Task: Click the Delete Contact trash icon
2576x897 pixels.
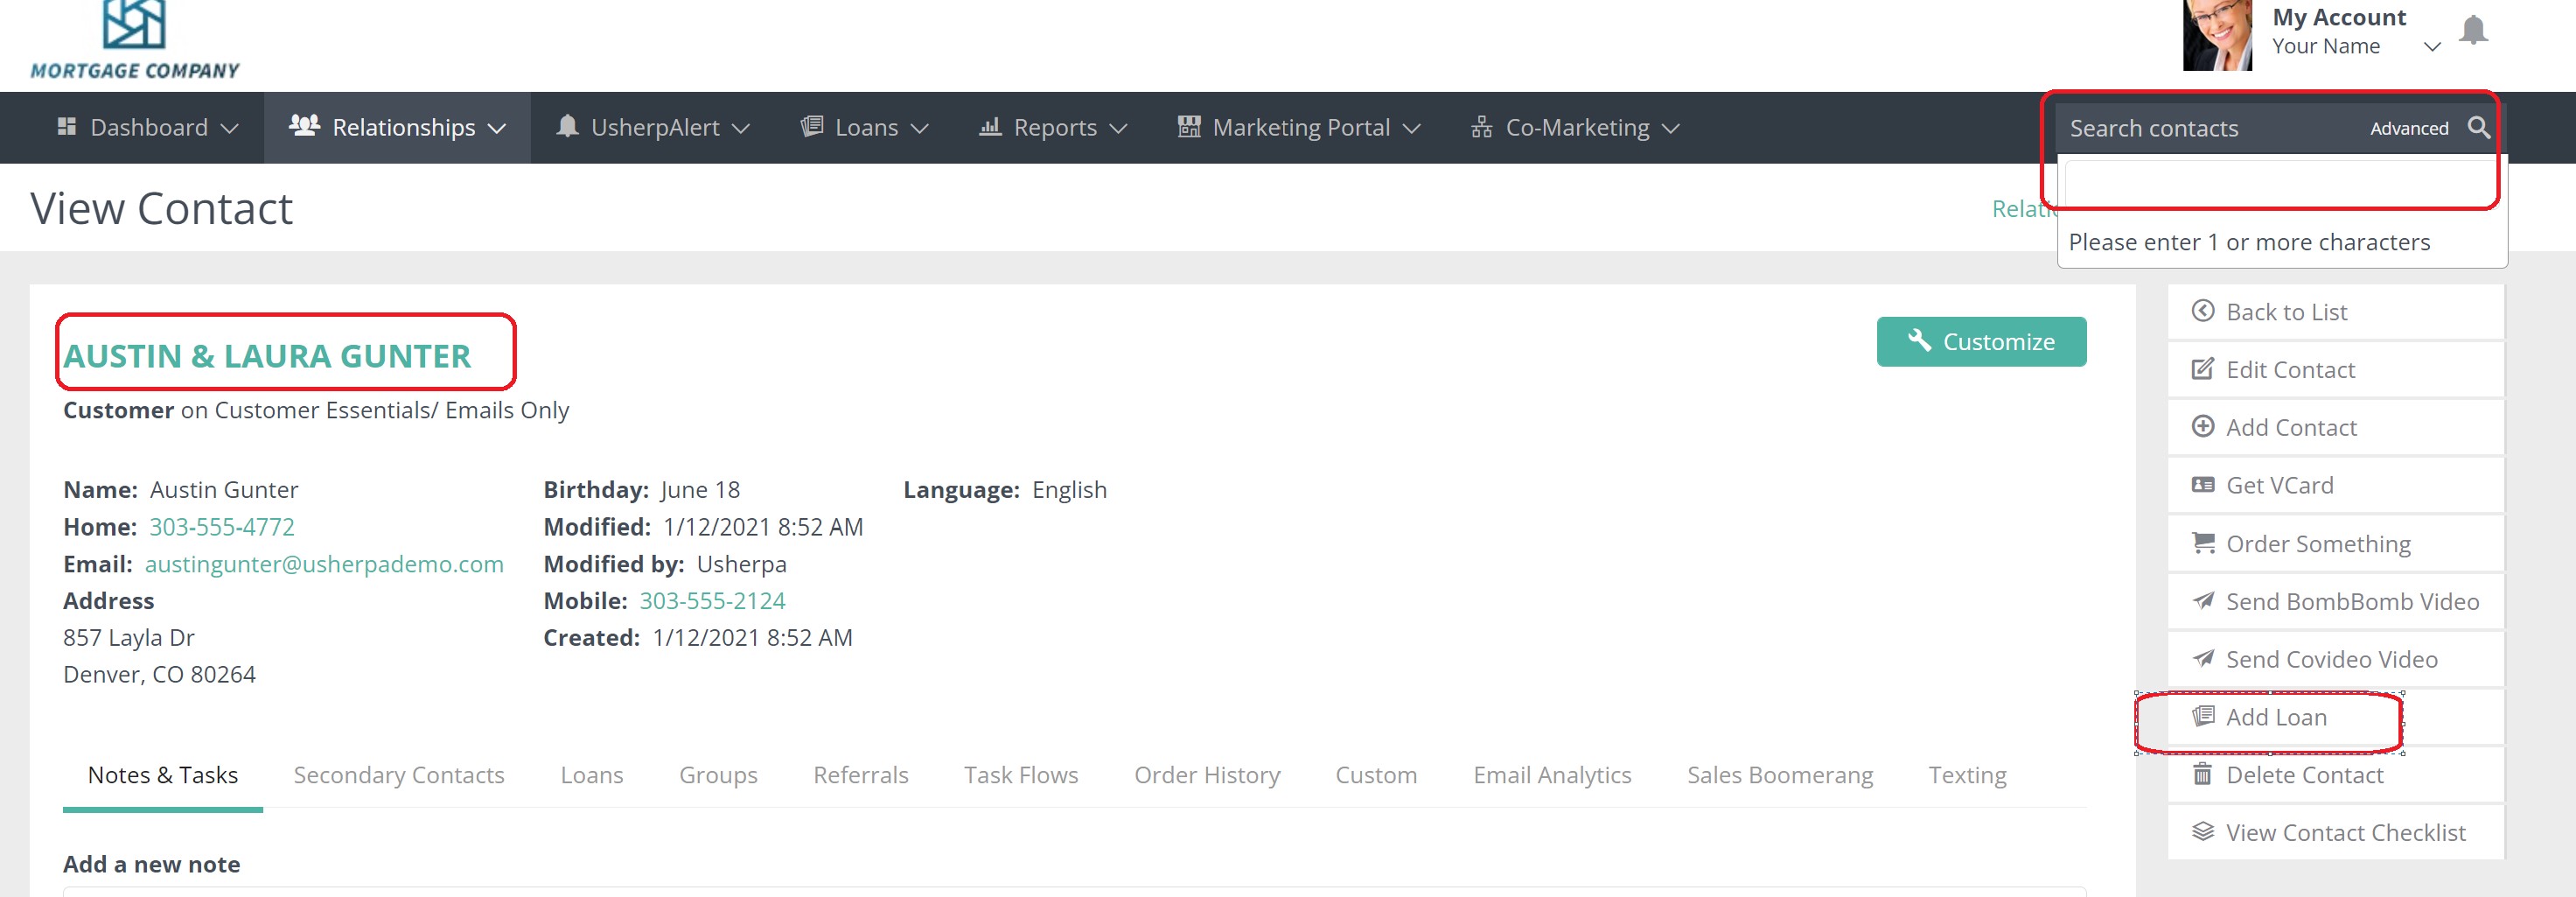Action: click(x=2203, y=774)
